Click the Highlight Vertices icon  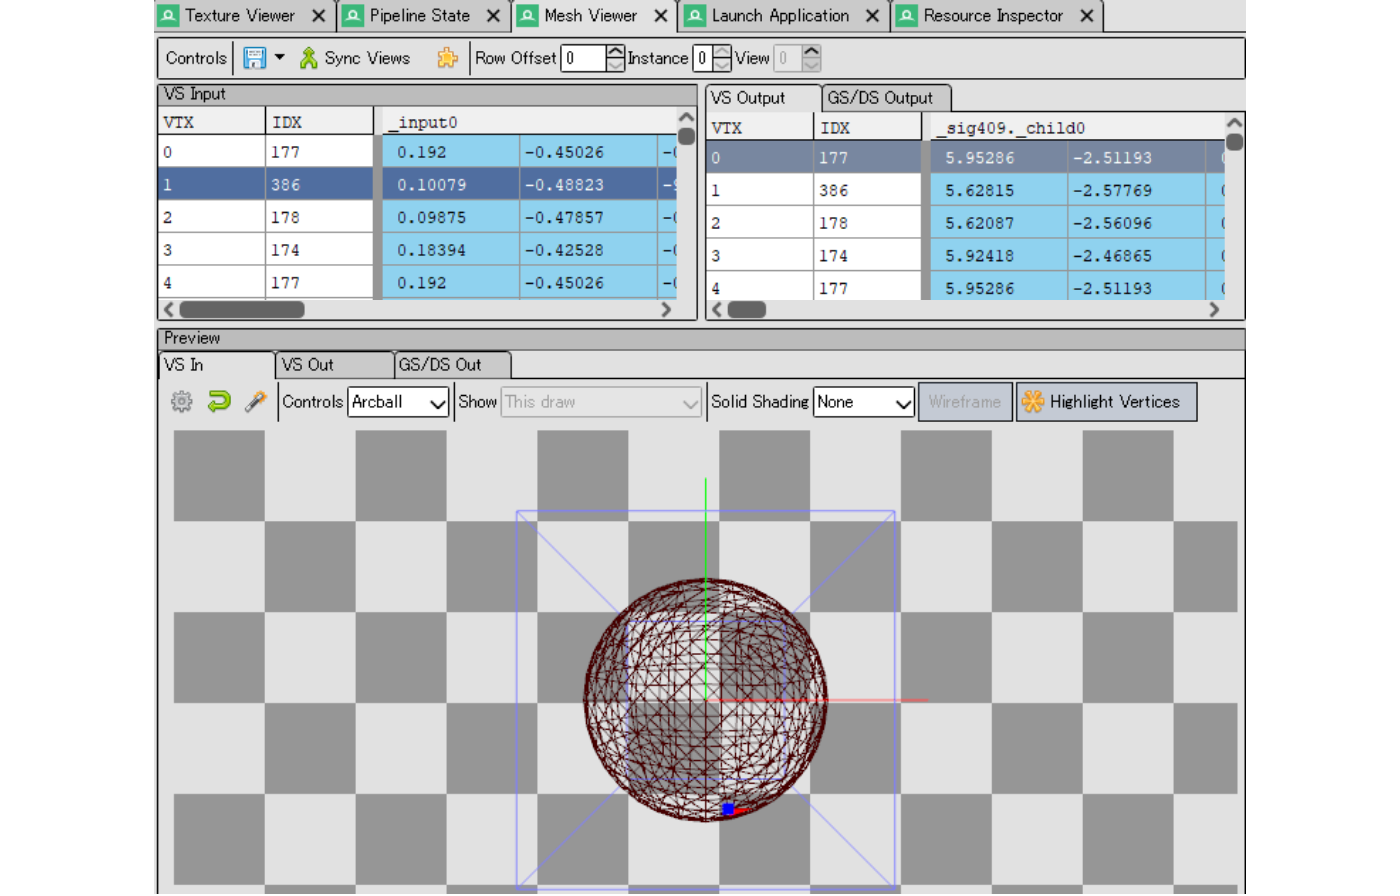tap(1030, 401)
